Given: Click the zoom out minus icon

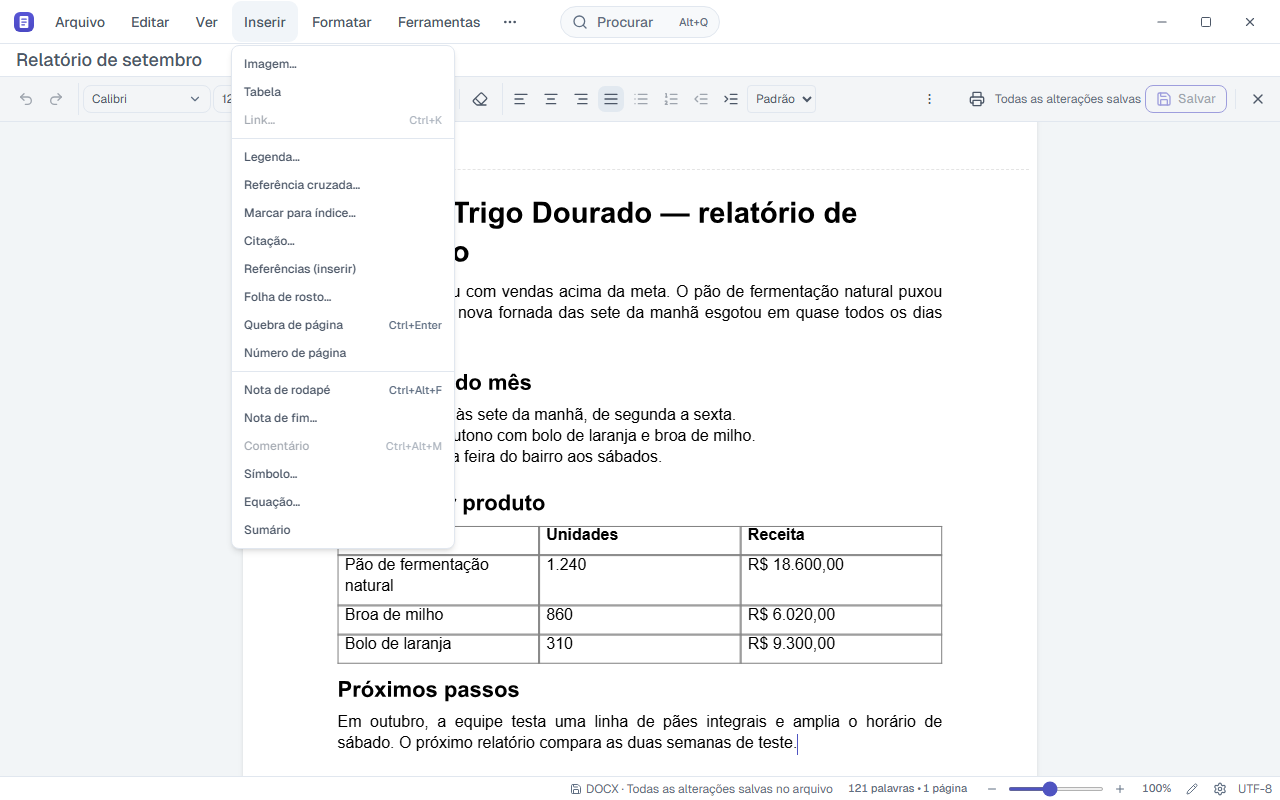Looking at the screenshot, I should click(992, 789).
